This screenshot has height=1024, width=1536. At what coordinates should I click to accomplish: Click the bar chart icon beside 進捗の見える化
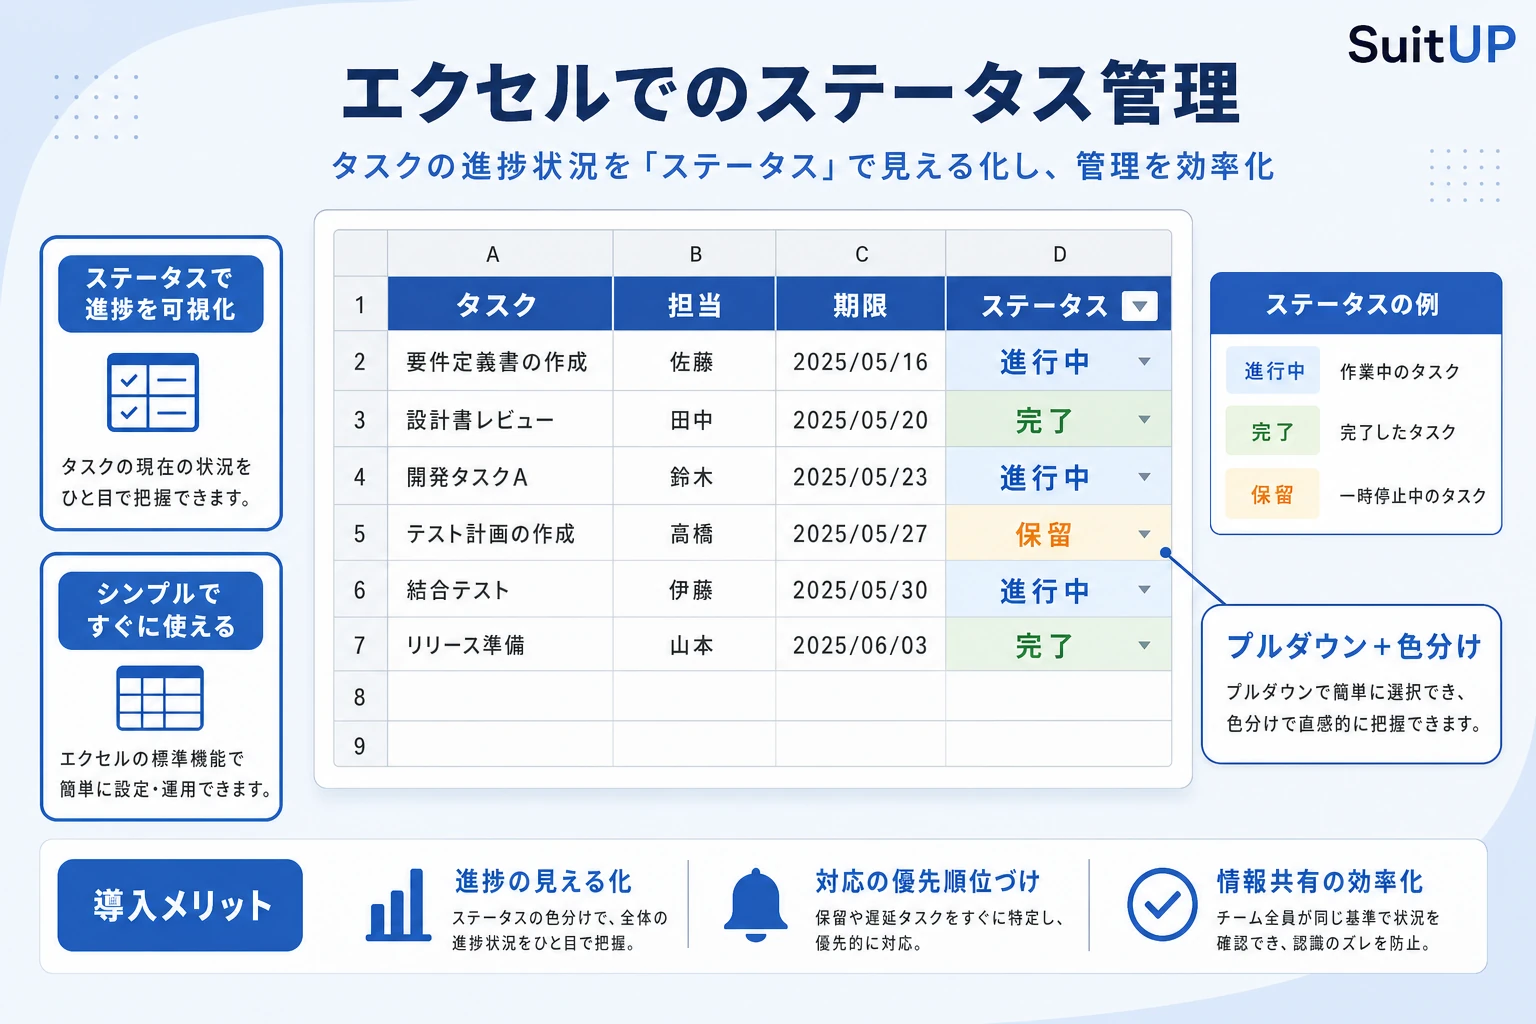pyautogui.click(x=398, y=905)
